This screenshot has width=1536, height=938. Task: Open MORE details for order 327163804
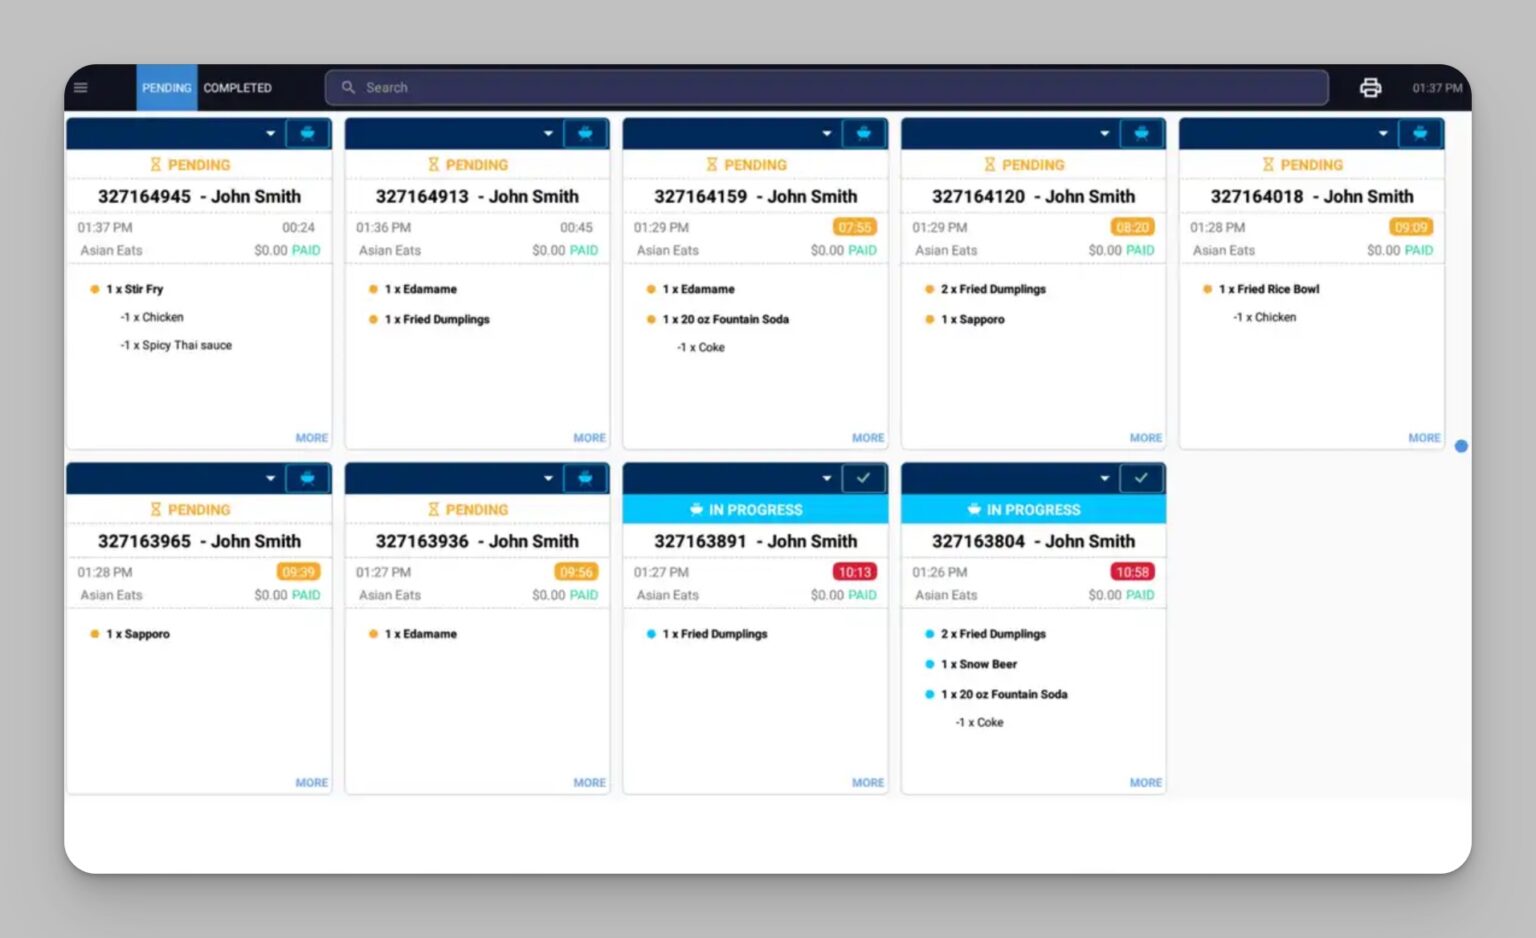1145,782
